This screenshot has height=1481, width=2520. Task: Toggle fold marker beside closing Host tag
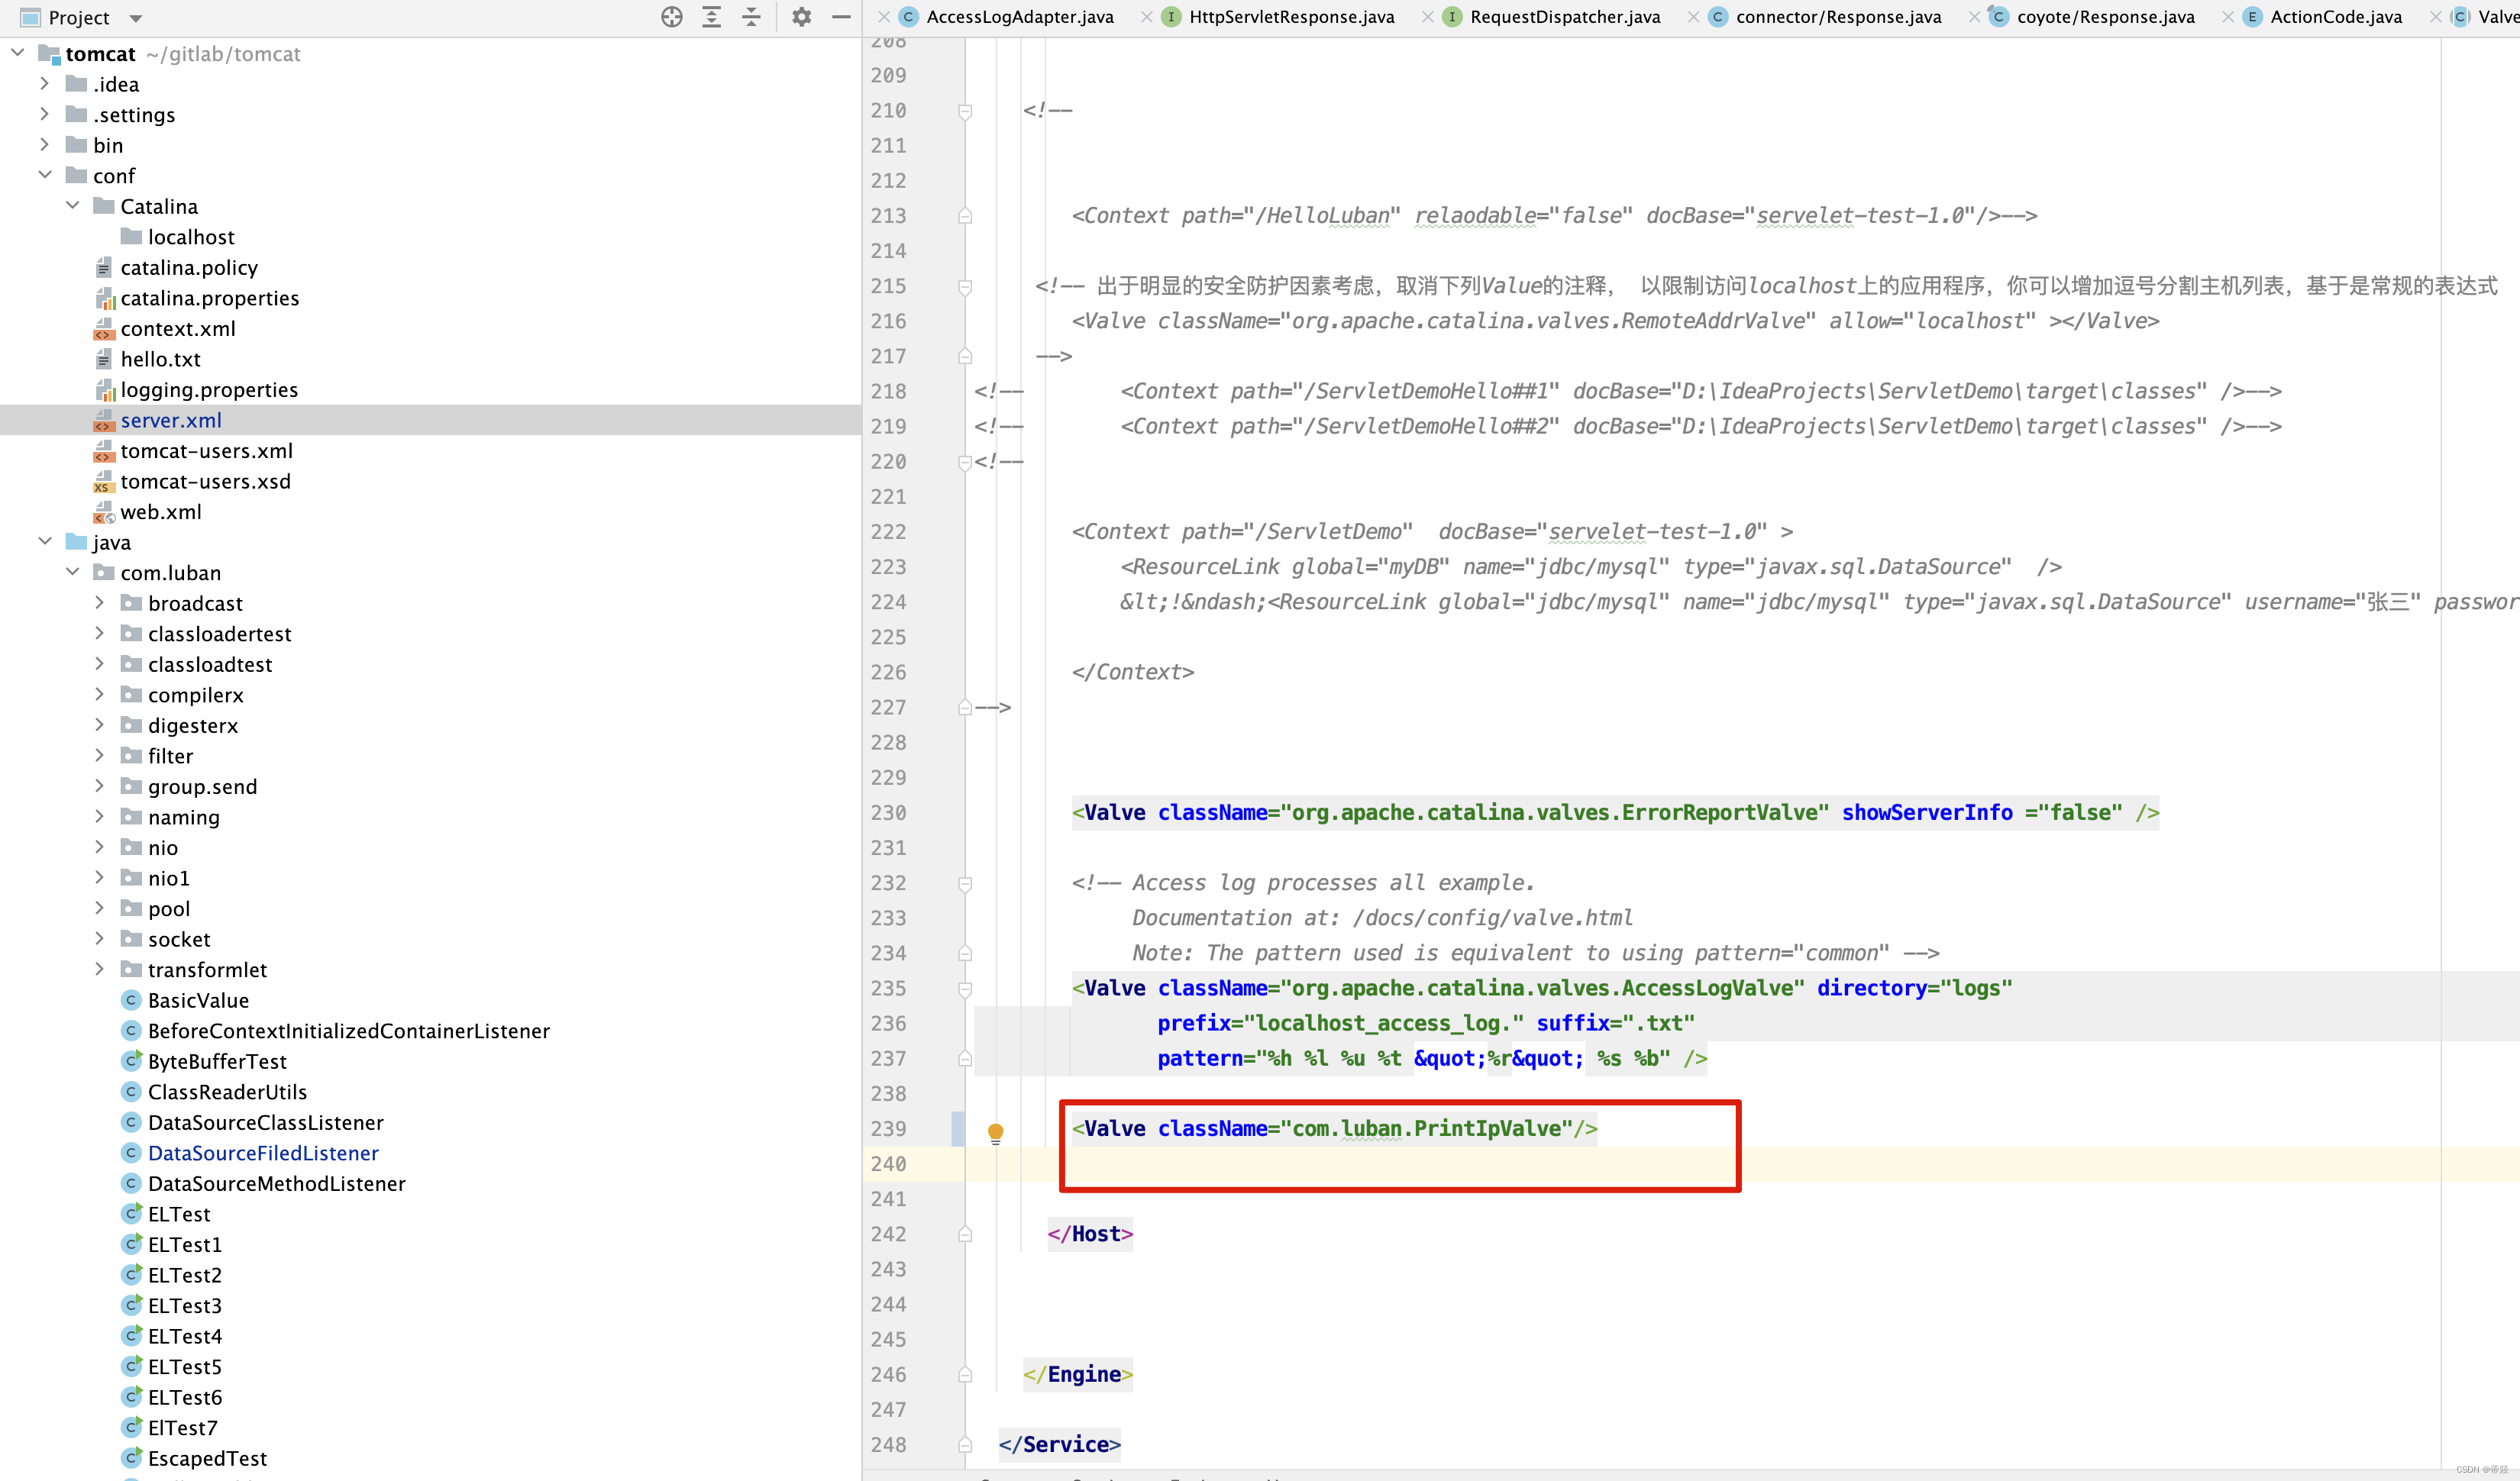(x=965, y=1234)
